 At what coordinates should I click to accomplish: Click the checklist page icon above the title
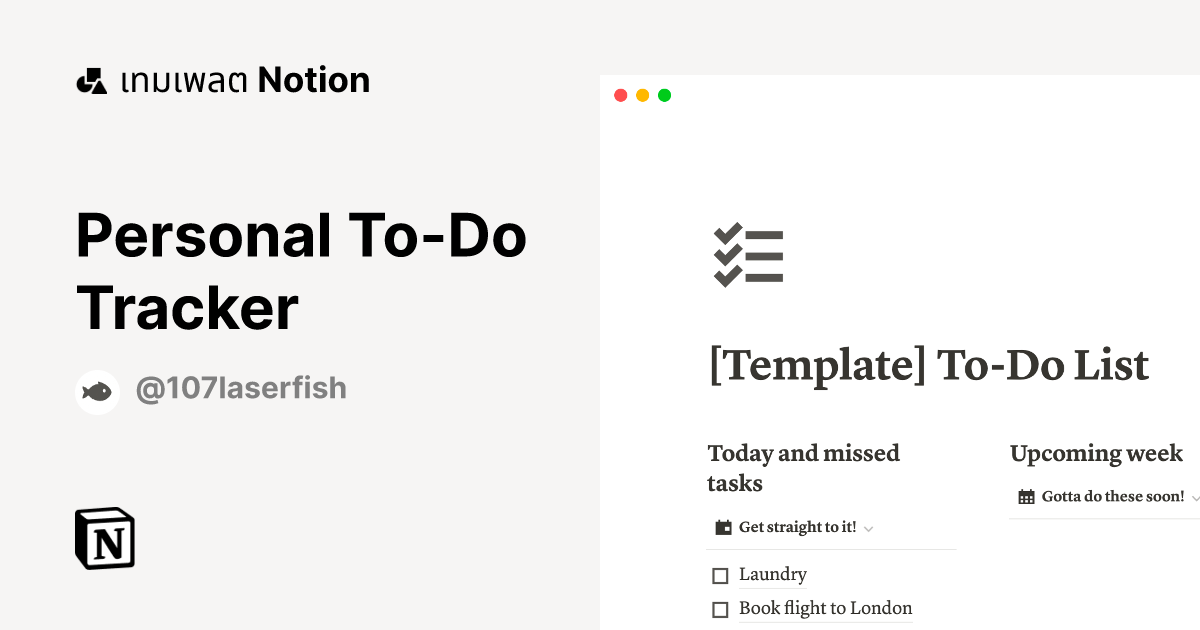tap(748, 255)
